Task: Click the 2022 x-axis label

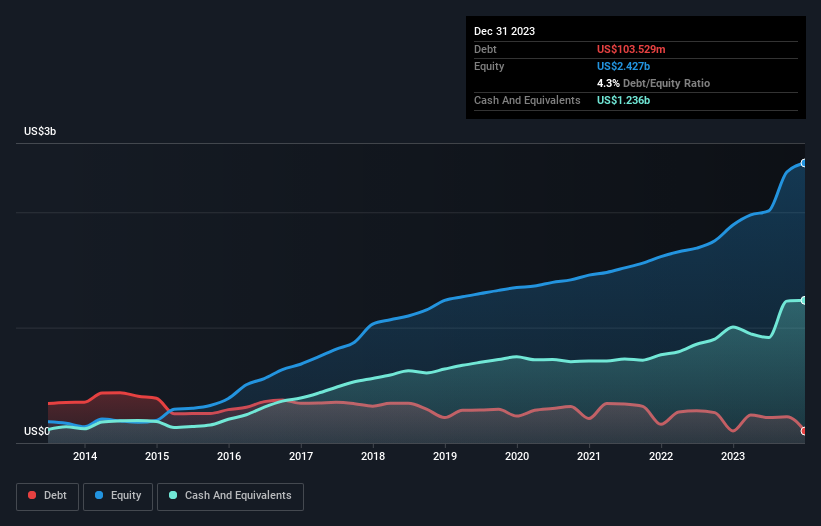Action: click(x=661, y=456)
